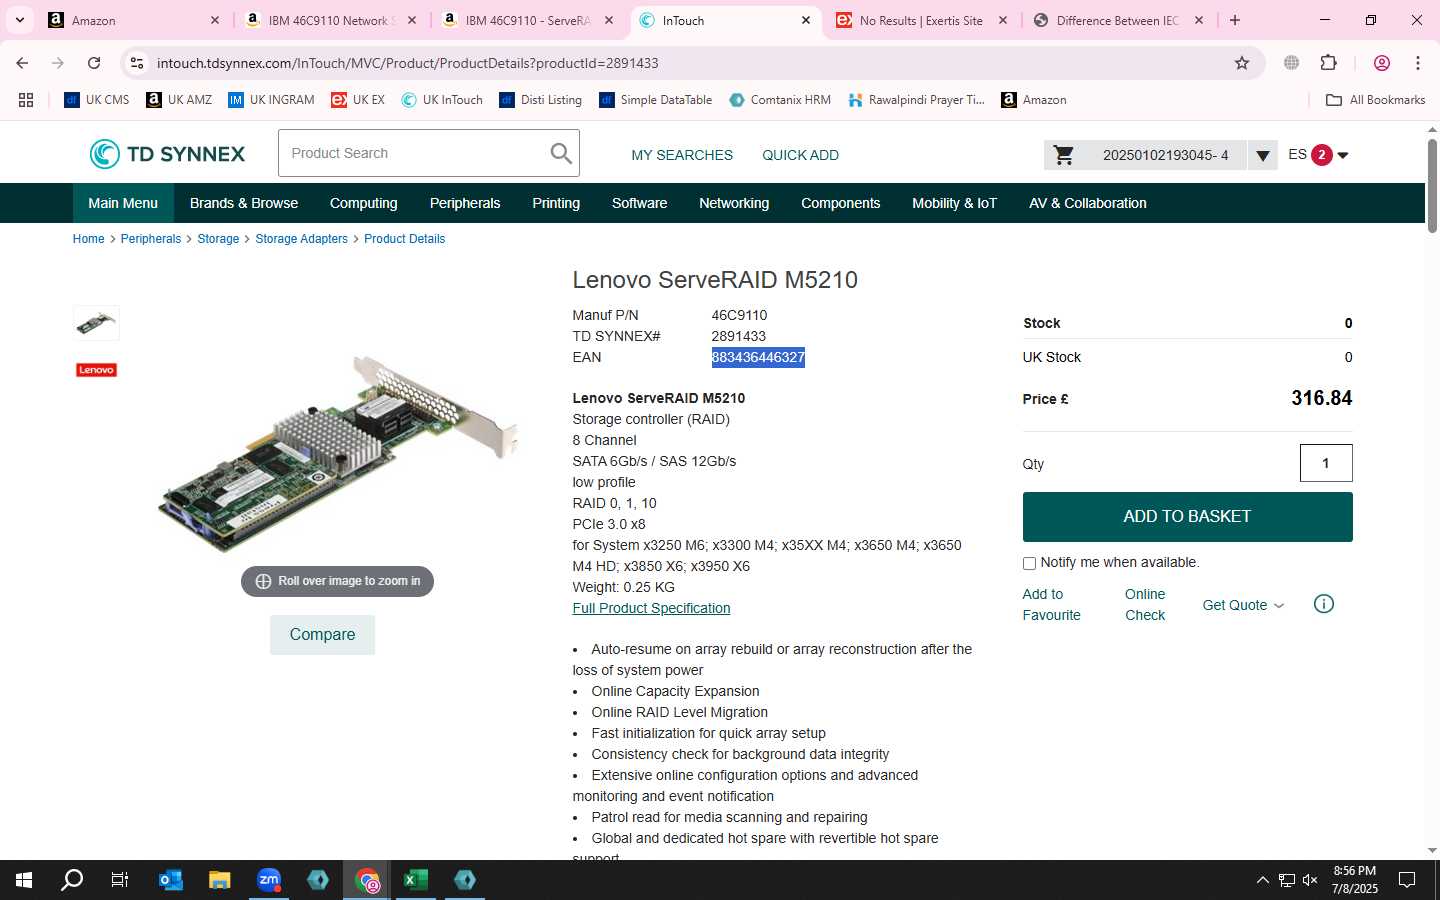The width and height of the screenshot is (1440, 900).
Task: Open the Computing menu
Action: coord(364,203)
